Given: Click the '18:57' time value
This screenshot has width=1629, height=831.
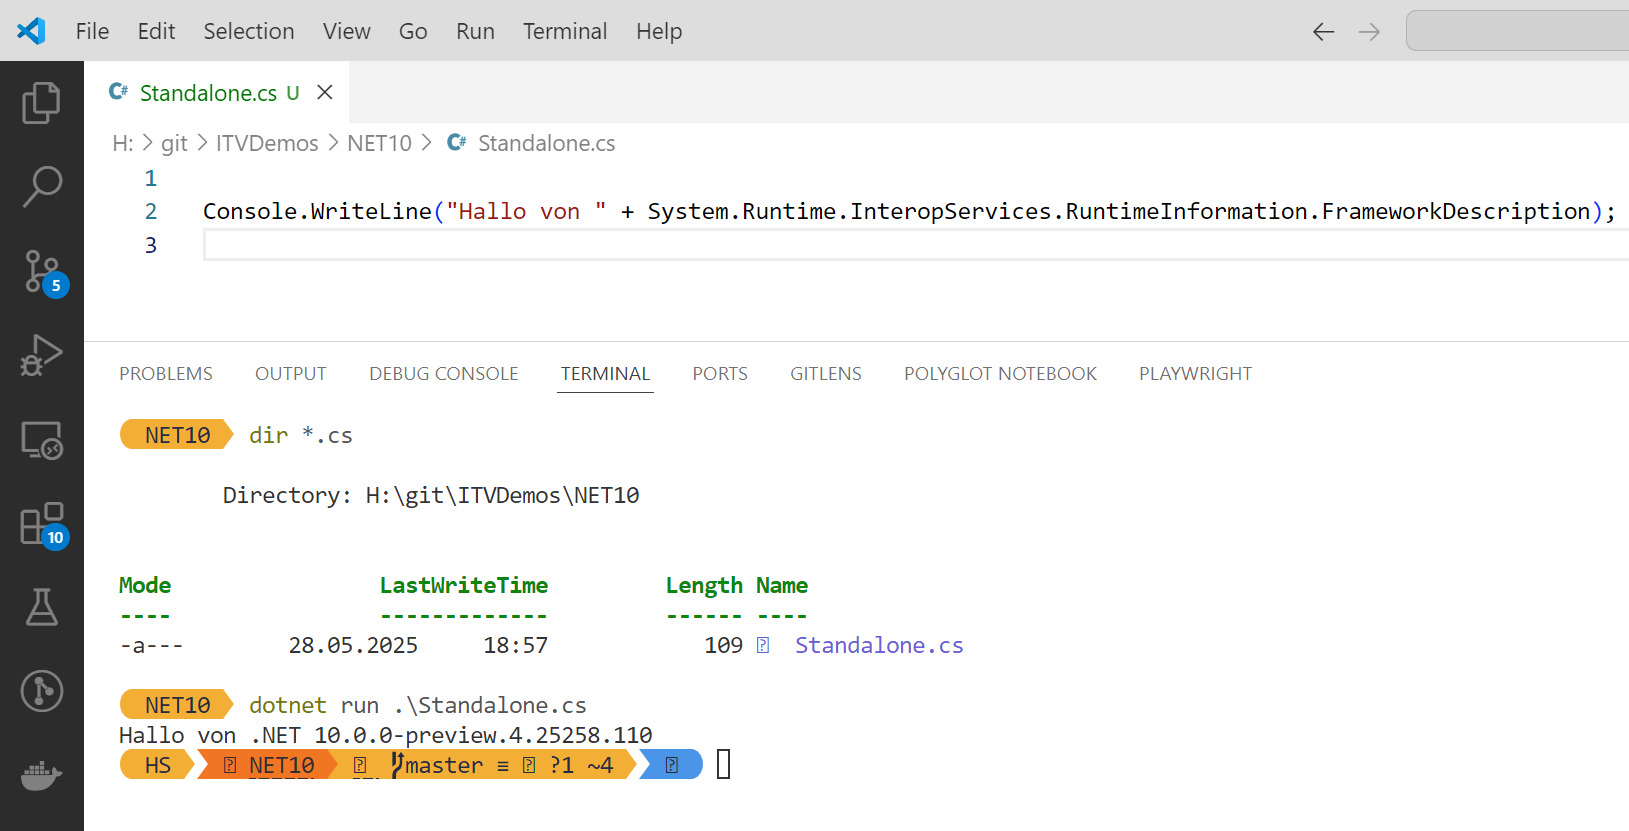Looking at the screenshot, I should tap(516, 645).
